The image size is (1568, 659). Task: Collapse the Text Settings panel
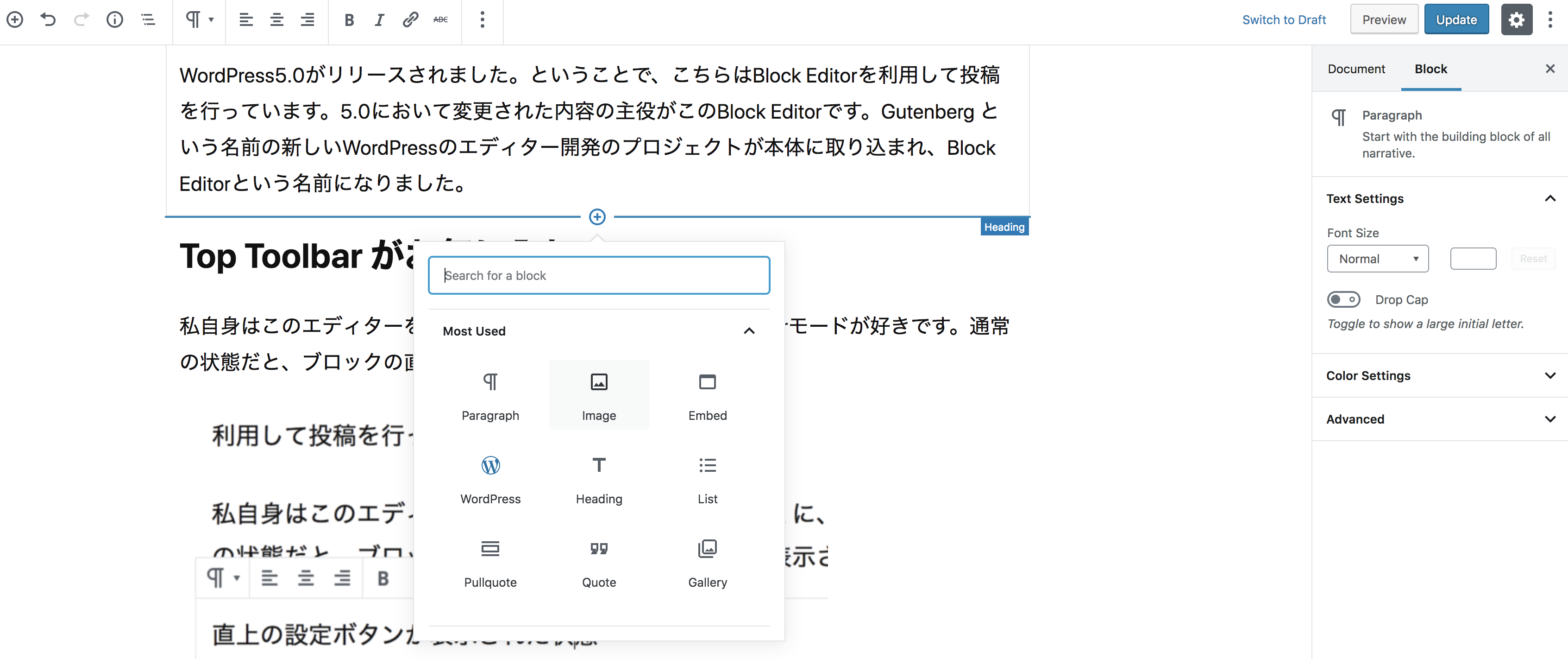coord(1439,198)
